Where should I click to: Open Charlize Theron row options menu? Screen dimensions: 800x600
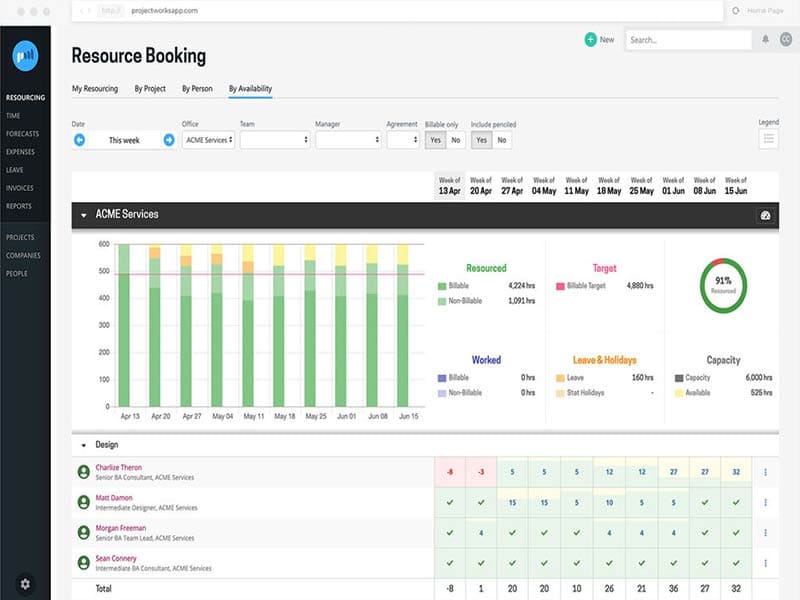[766, 472]
